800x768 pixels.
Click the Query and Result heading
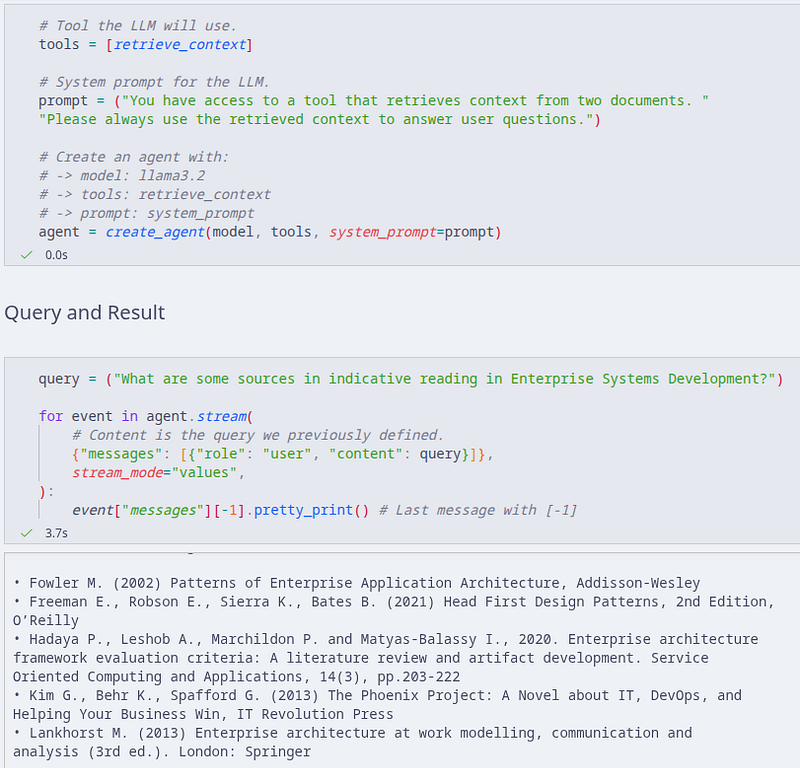(x=85, y=312)
